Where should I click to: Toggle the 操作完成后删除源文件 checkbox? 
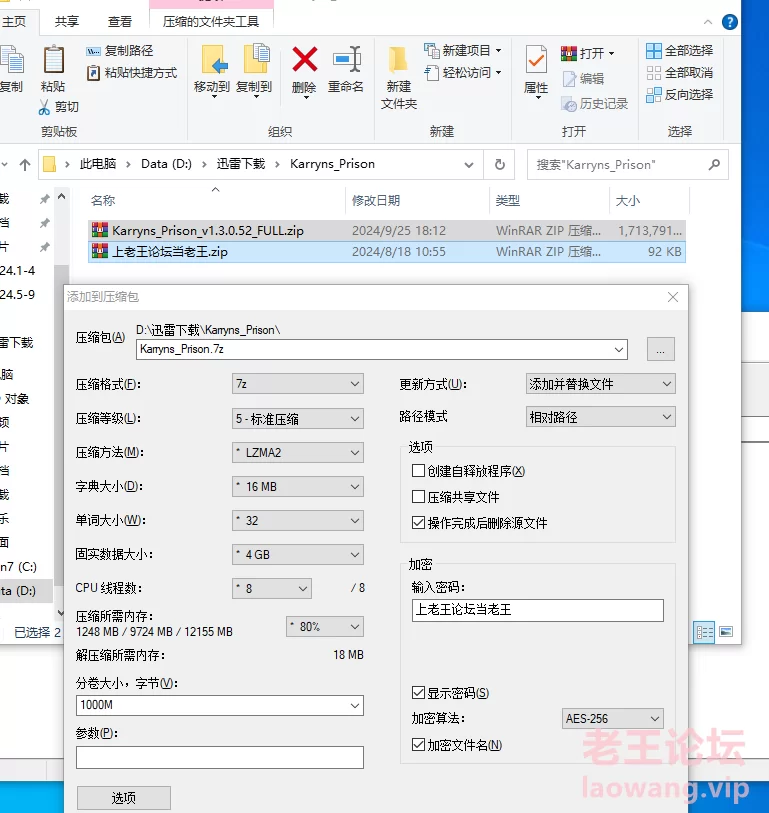(419, 523)
